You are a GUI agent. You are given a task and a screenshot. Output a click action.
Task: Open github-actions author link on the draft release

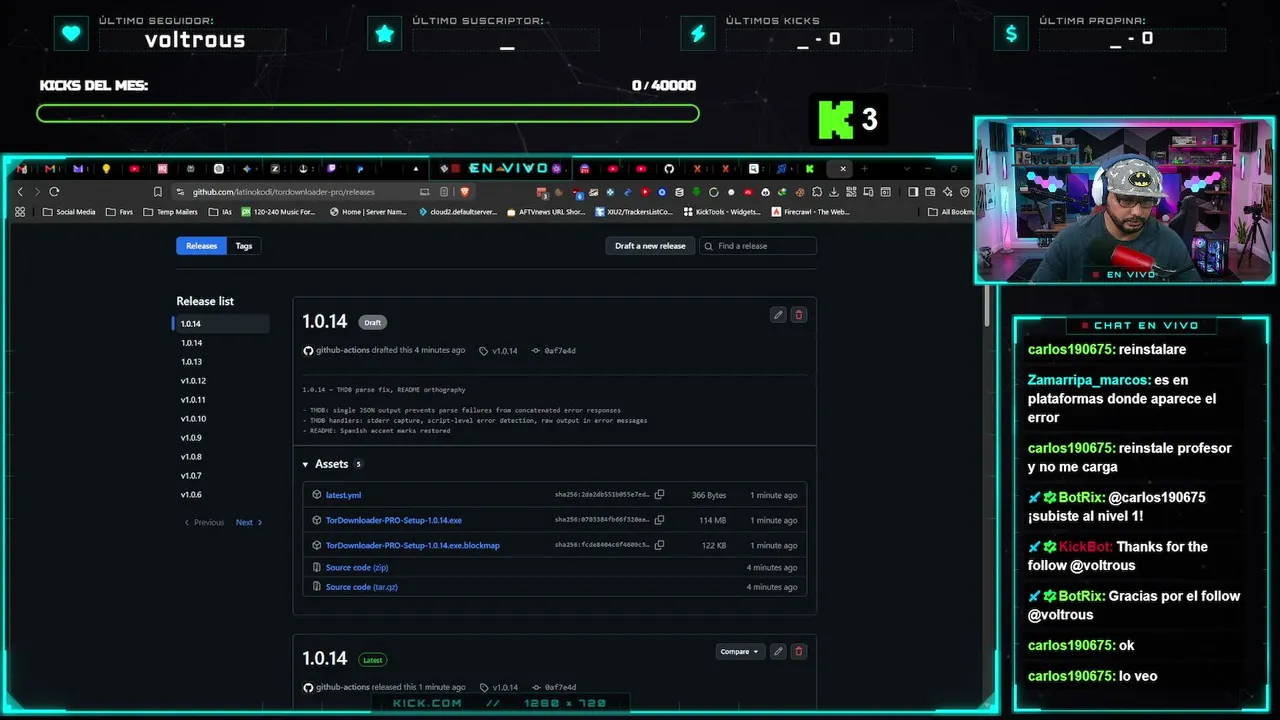click(342, 351)
